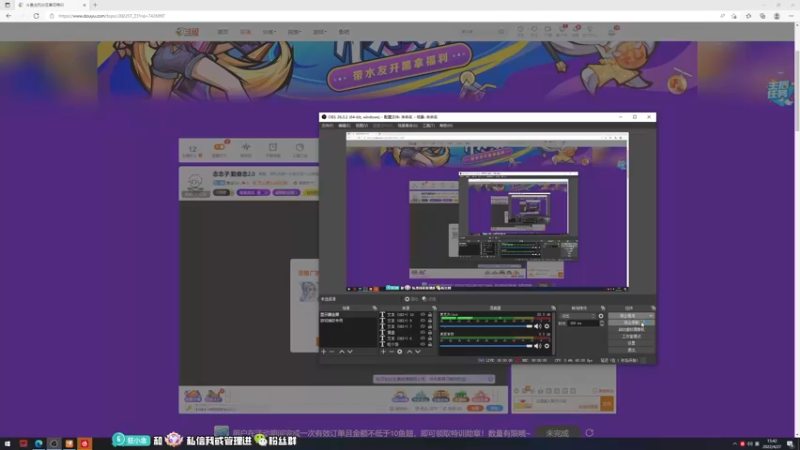Viewport: 800px width, 450px height.
Task: Remove selected source with minus icon in Sources panel
Action: (x=391, y=352)
